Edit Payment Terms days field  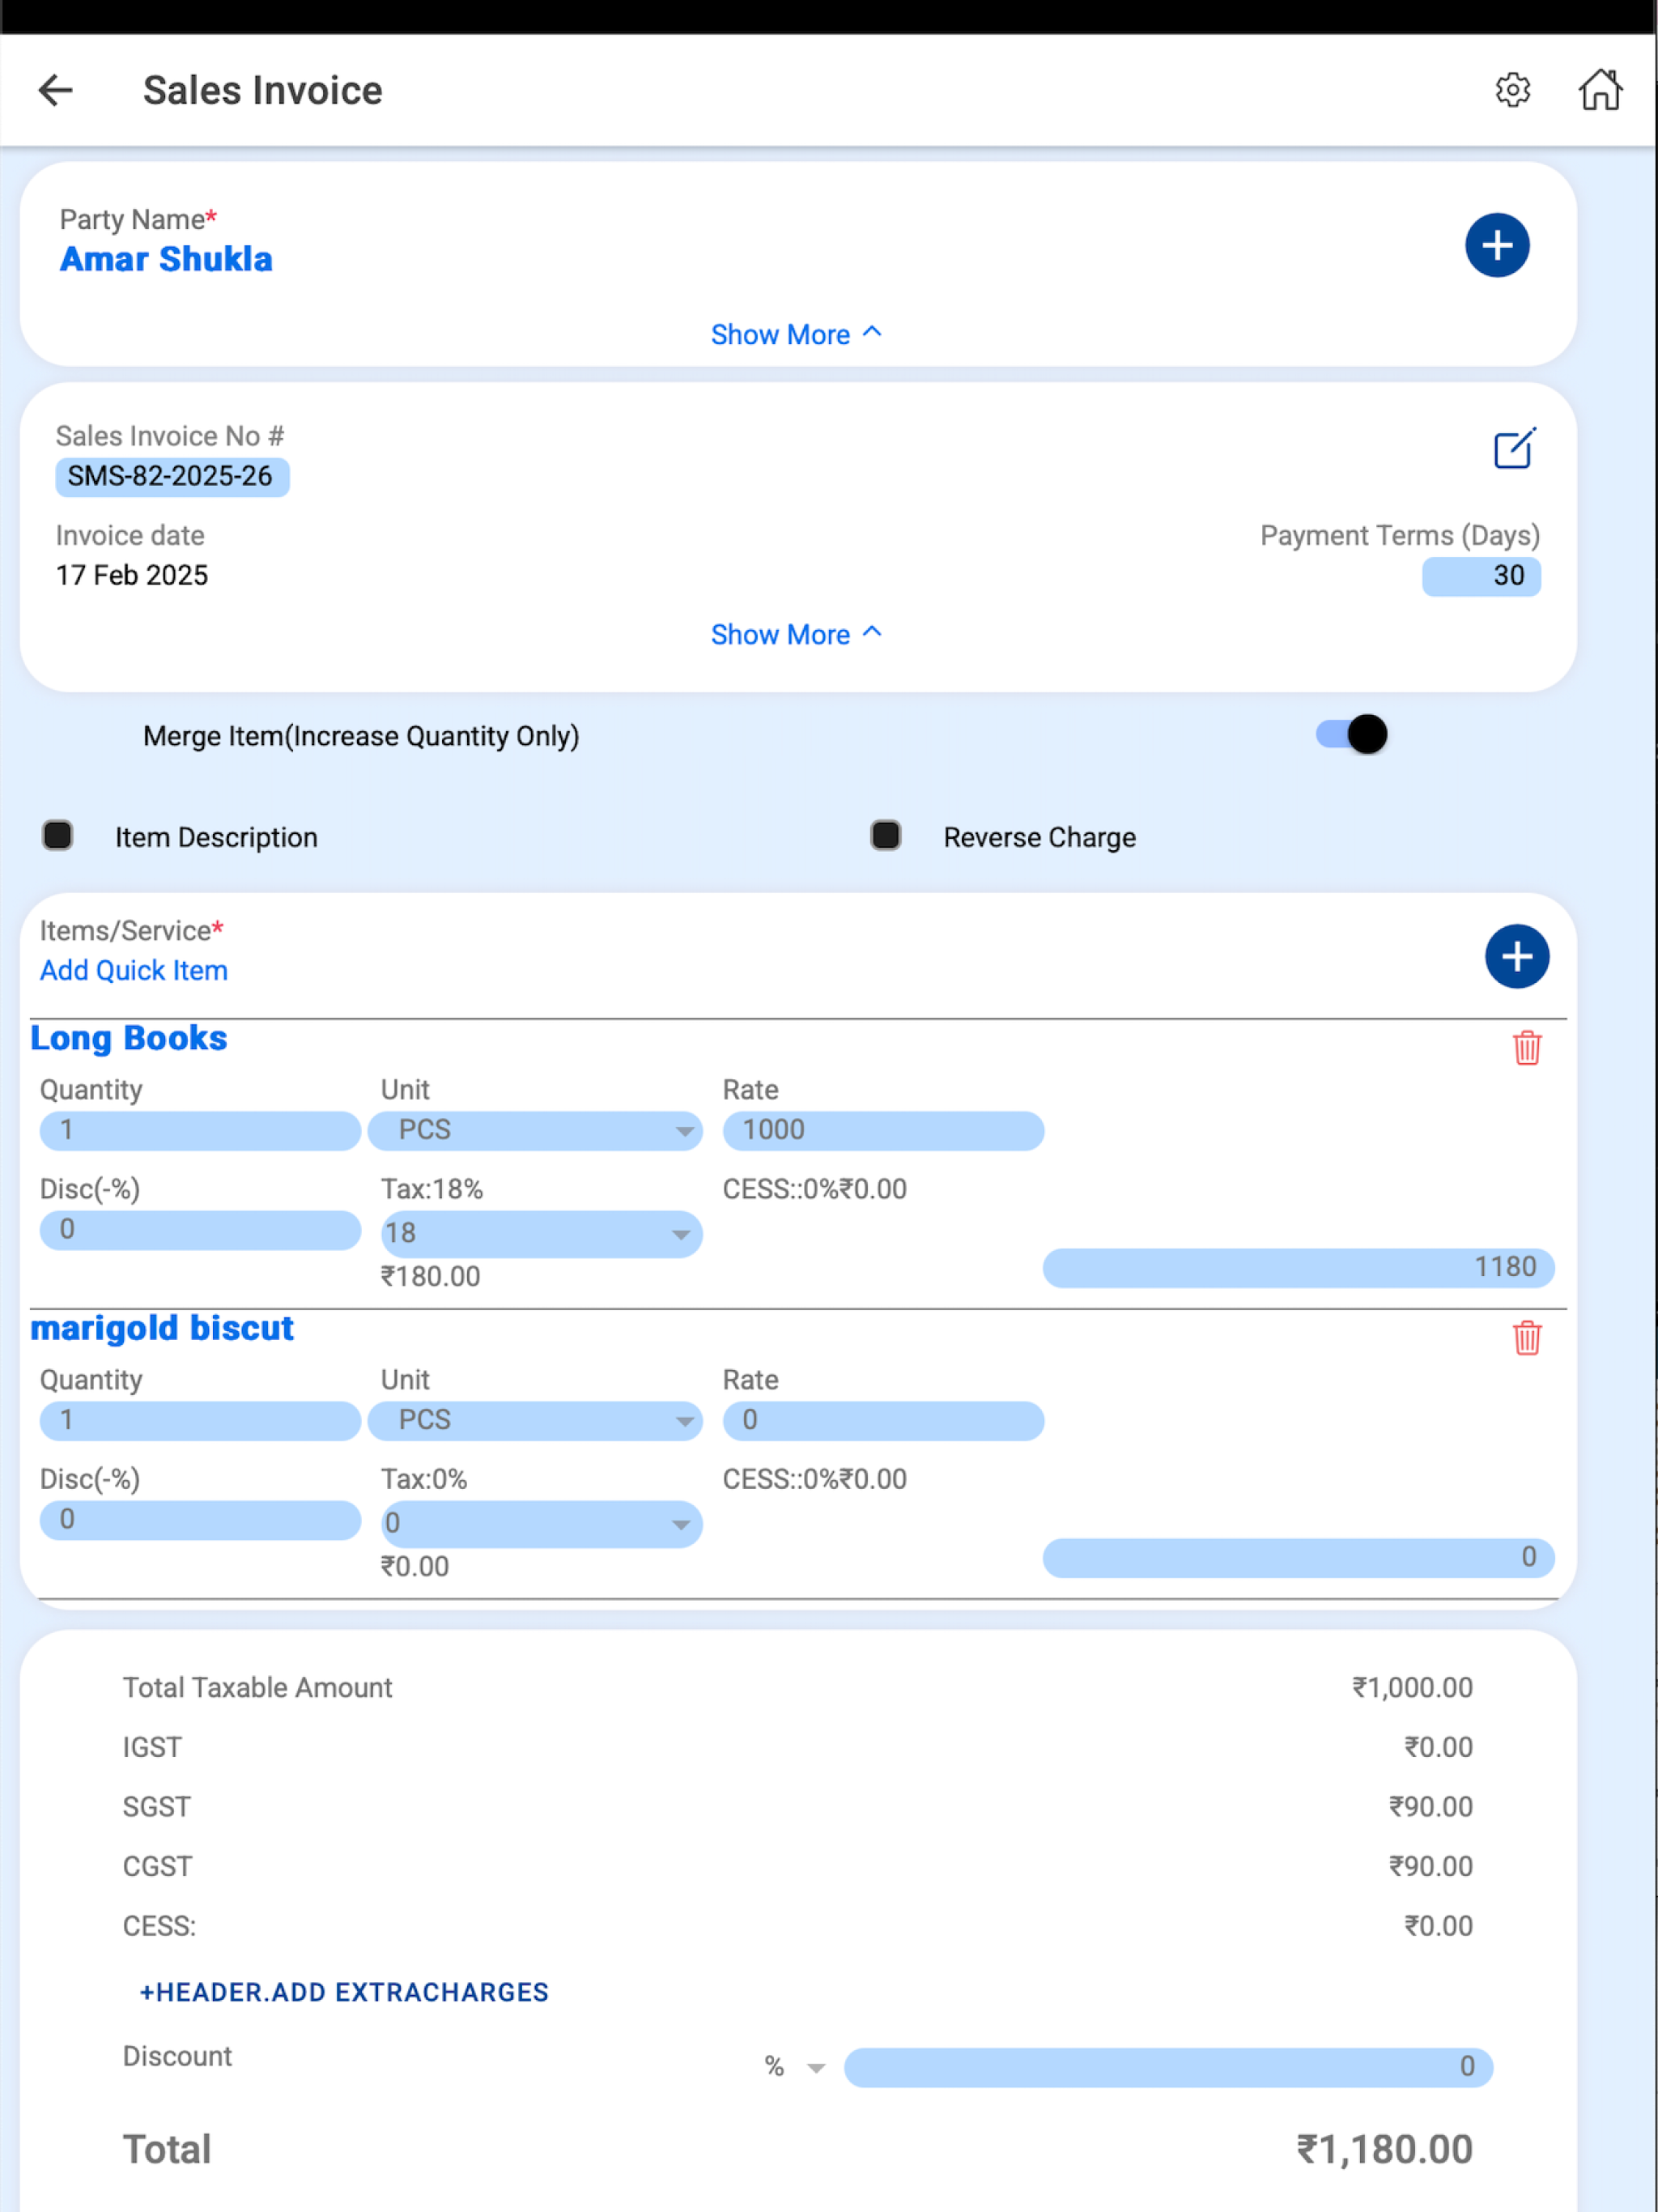tap(1481, 576)
